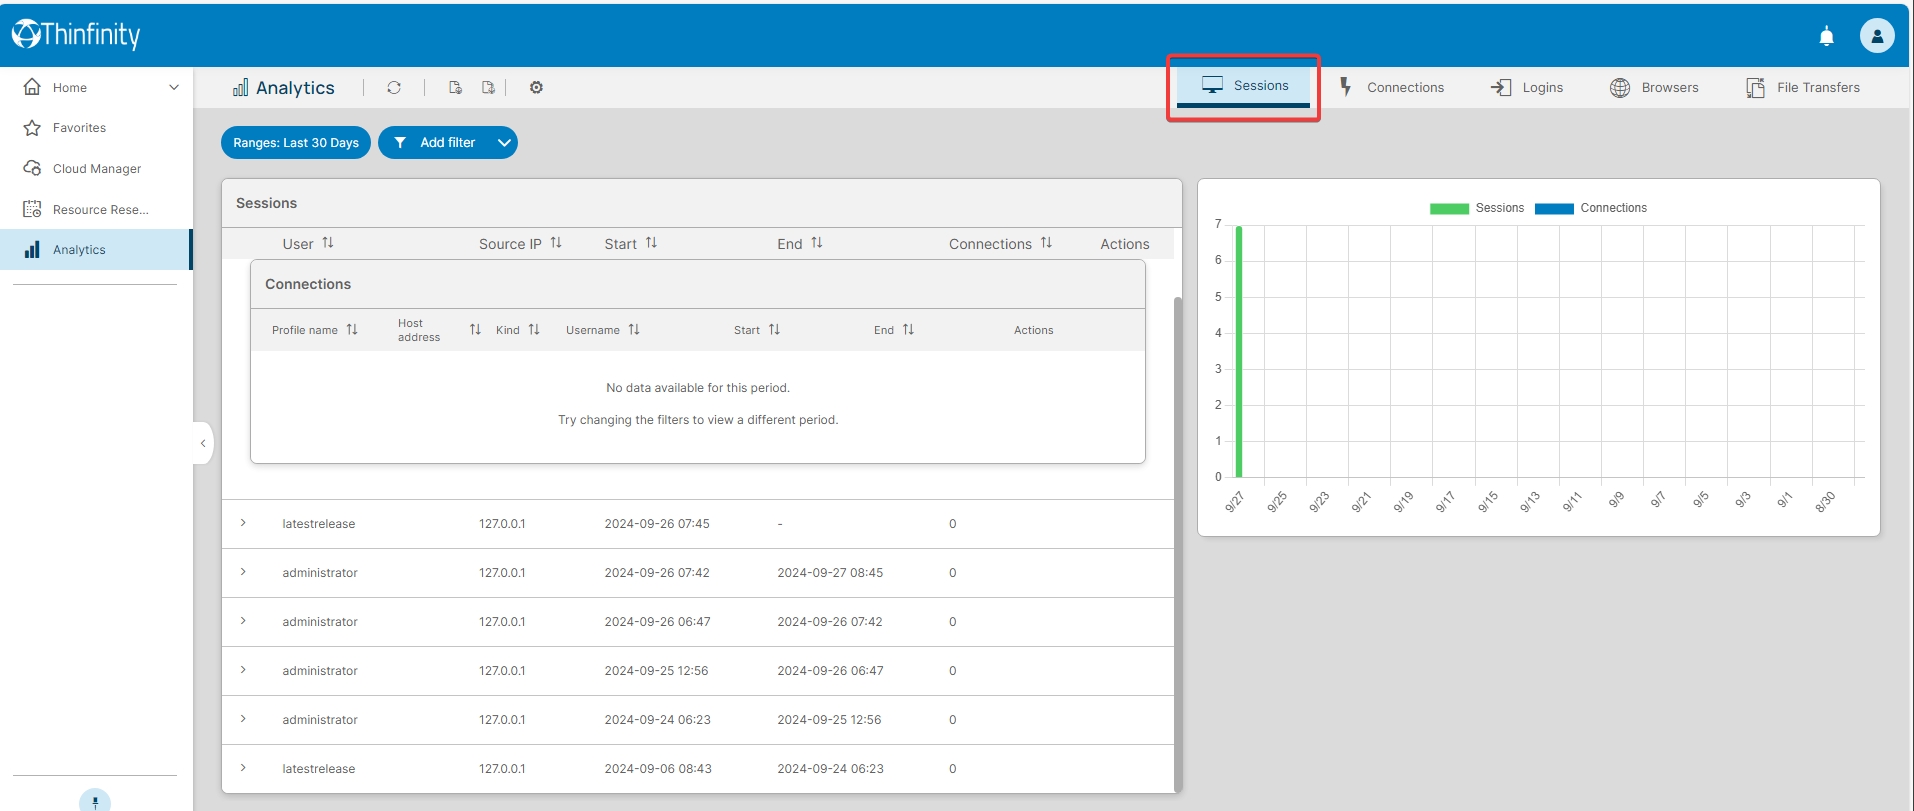Open Cloud Manager from the sidebar
This screenshot has width=1914, height=811.
coord(96,169)
